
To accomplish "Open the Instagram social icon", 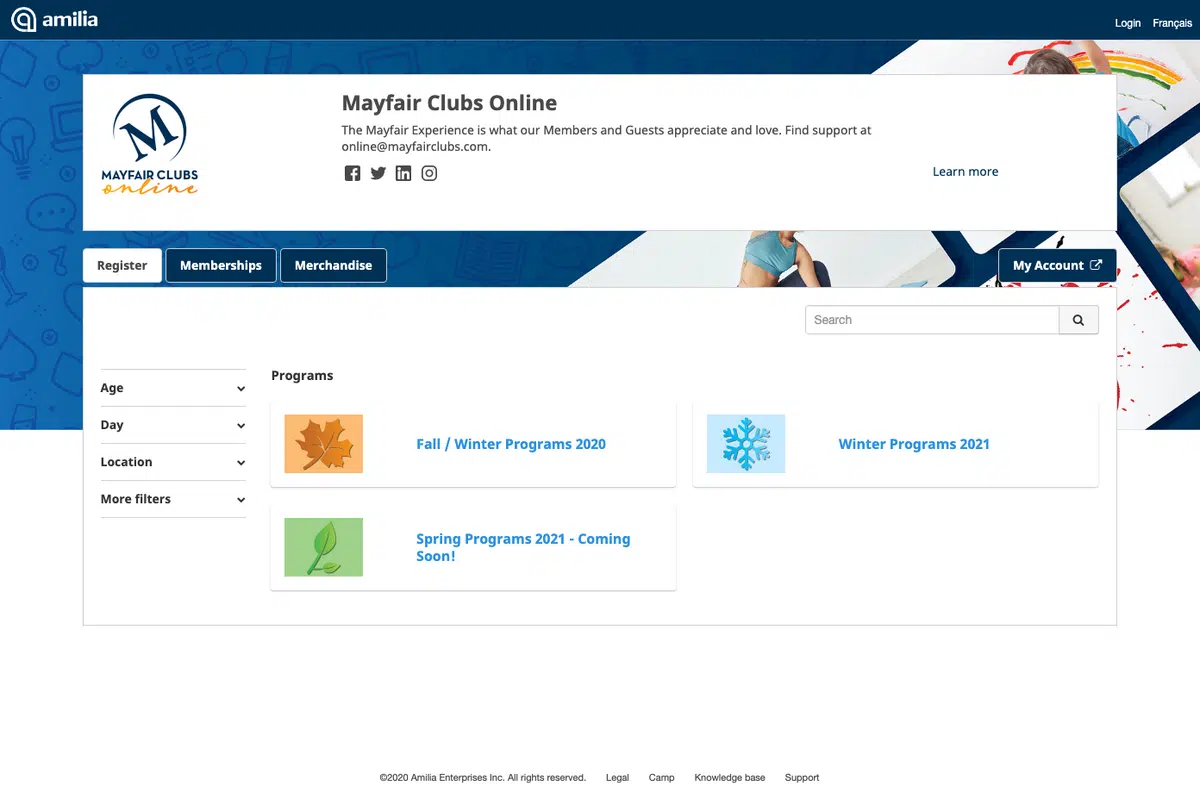I will pyautogui.click(x=429, y=173).
